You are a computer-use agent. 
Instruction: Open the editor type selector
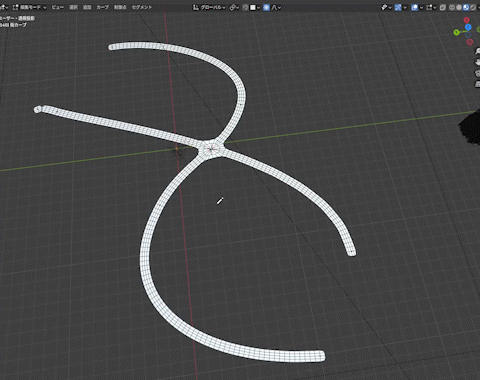(3, 7)
